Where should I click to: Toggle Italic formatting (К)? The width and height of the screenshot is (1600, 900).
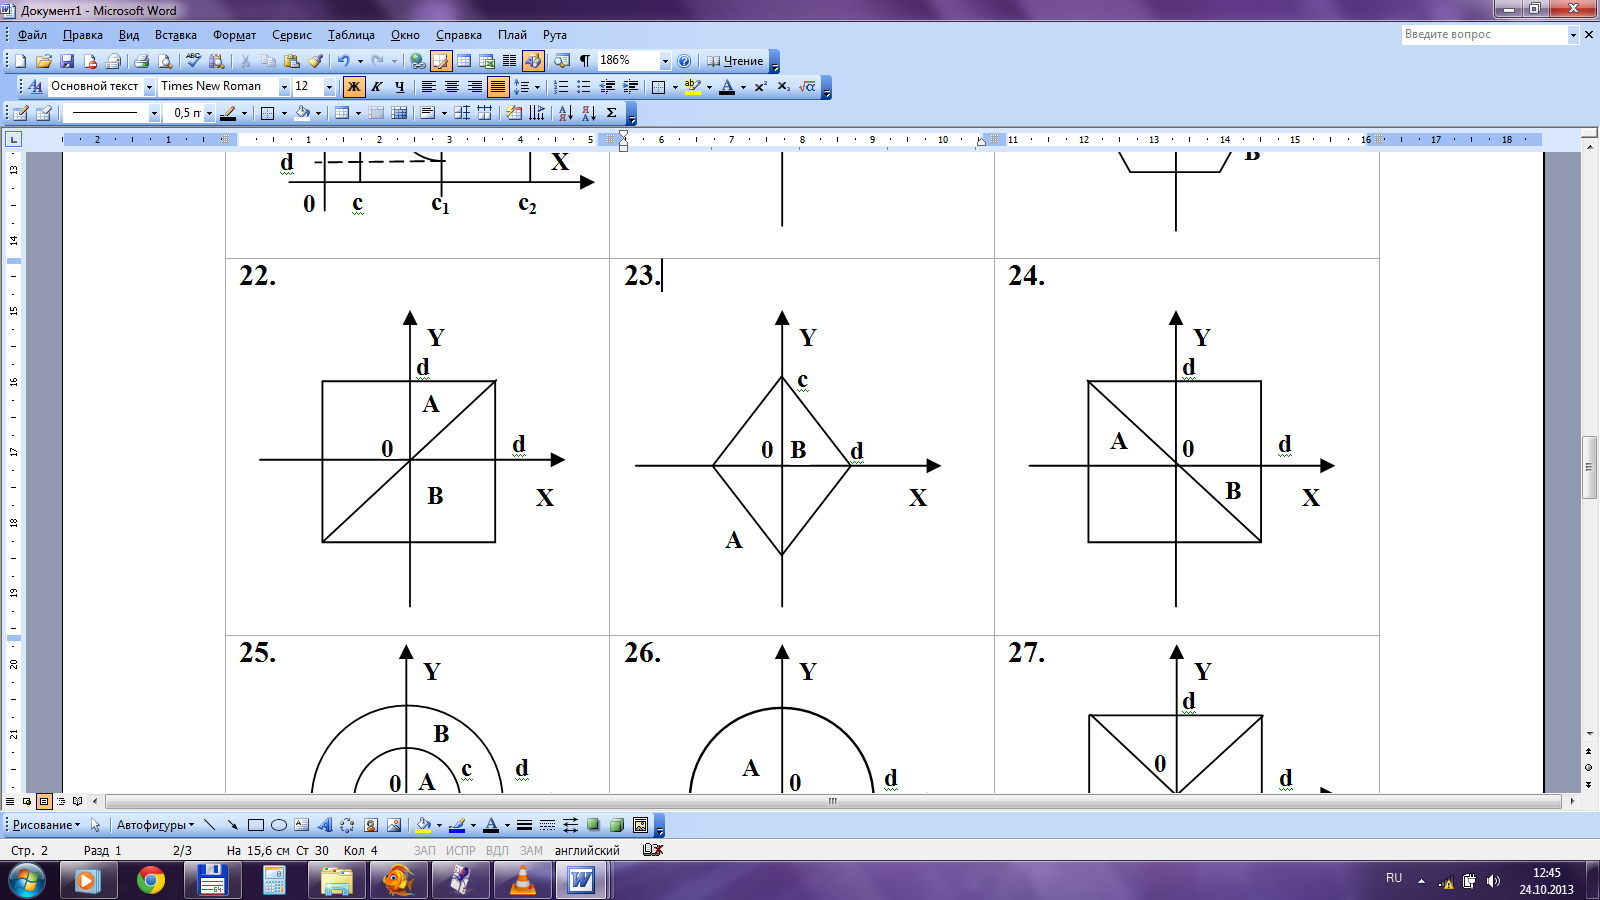[376, 87]
